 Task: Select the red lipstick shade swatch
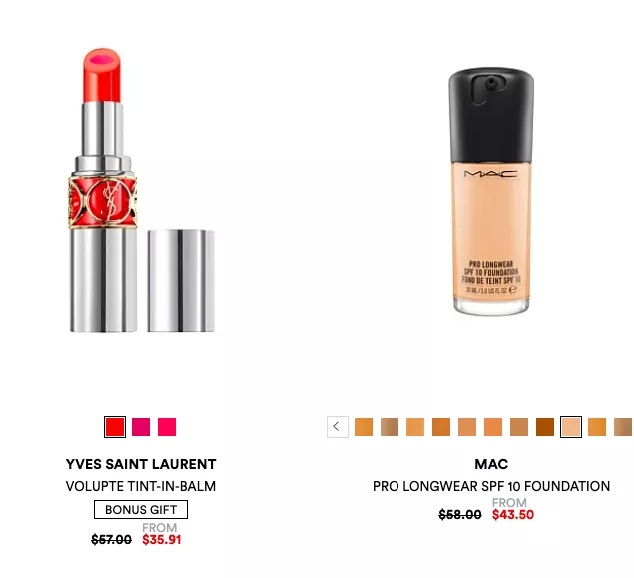click(115, 427)
